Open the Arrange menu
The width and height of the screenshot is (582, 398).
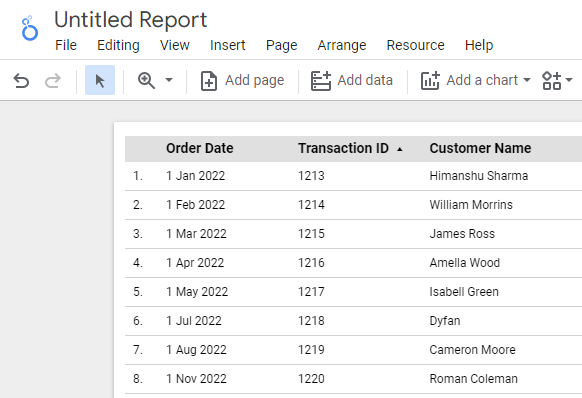point(342,45)
